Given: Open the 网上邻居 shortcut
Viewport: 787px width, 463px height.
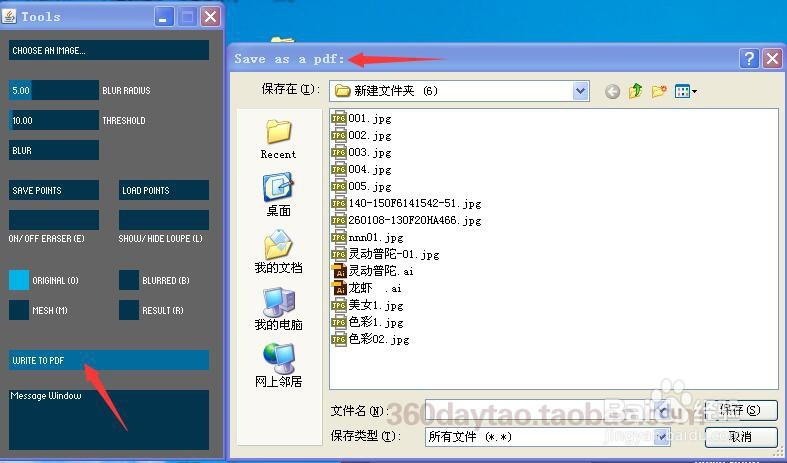Looking at the screenshot, I should 278,366.
